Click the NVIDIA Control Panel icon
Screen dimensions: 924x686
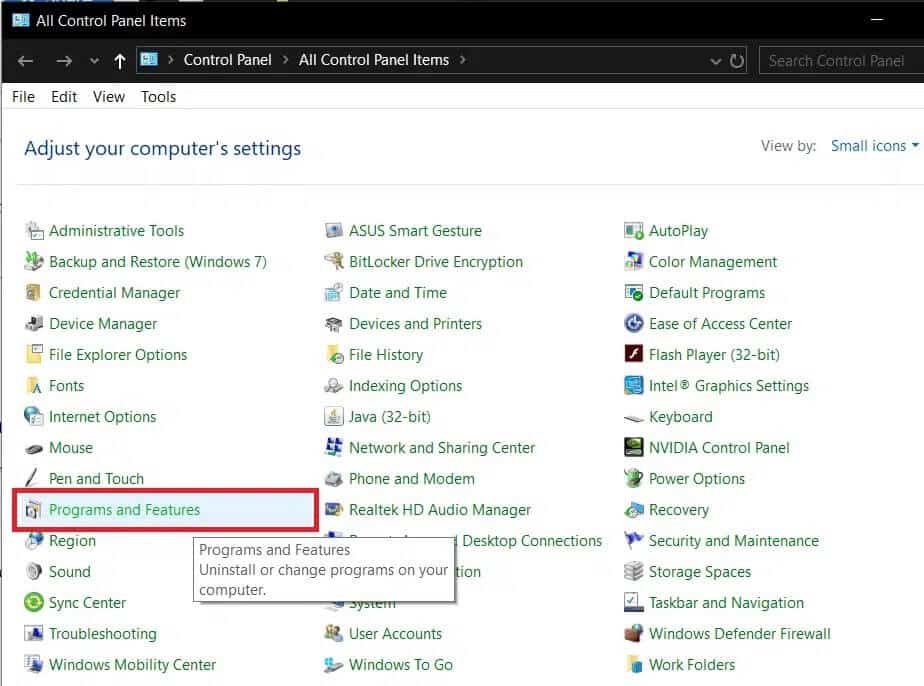(x=634, y=448)
